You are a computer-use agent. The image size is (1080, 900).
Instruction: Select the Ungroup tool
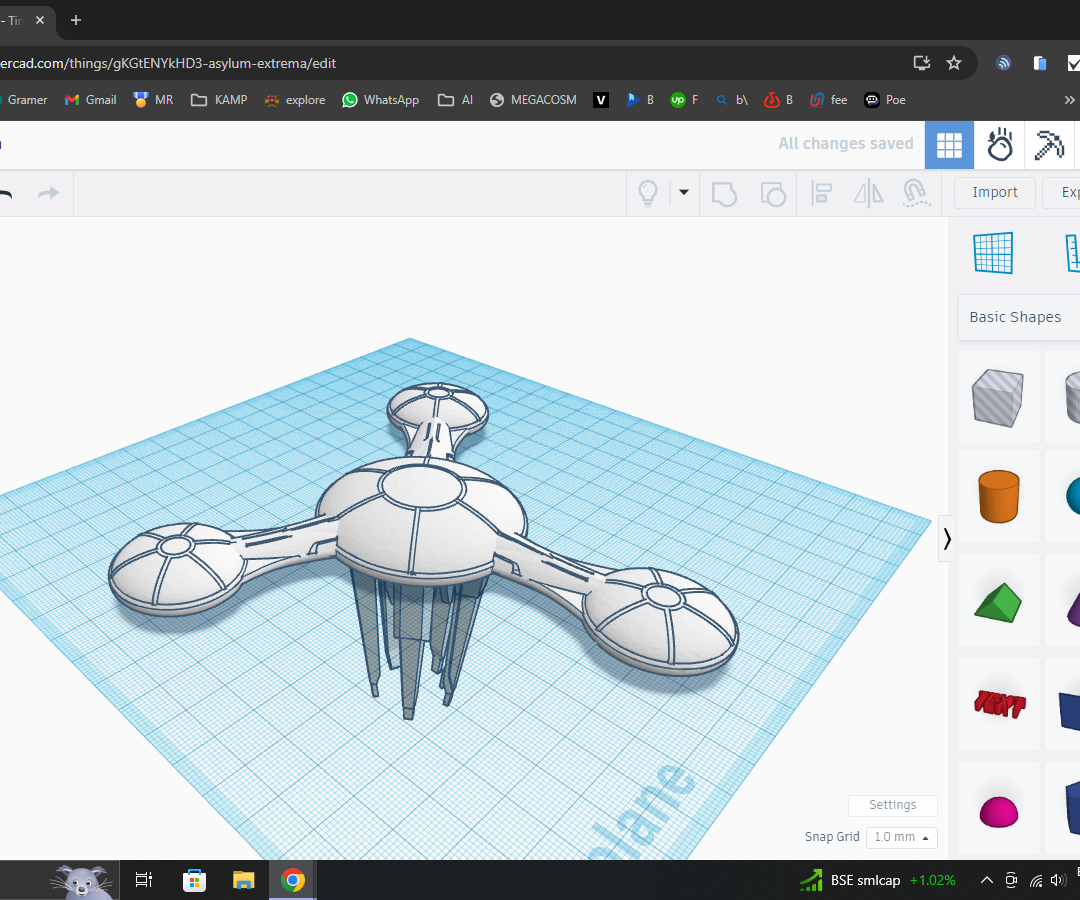pyautogui.click(x=773, y=192)
